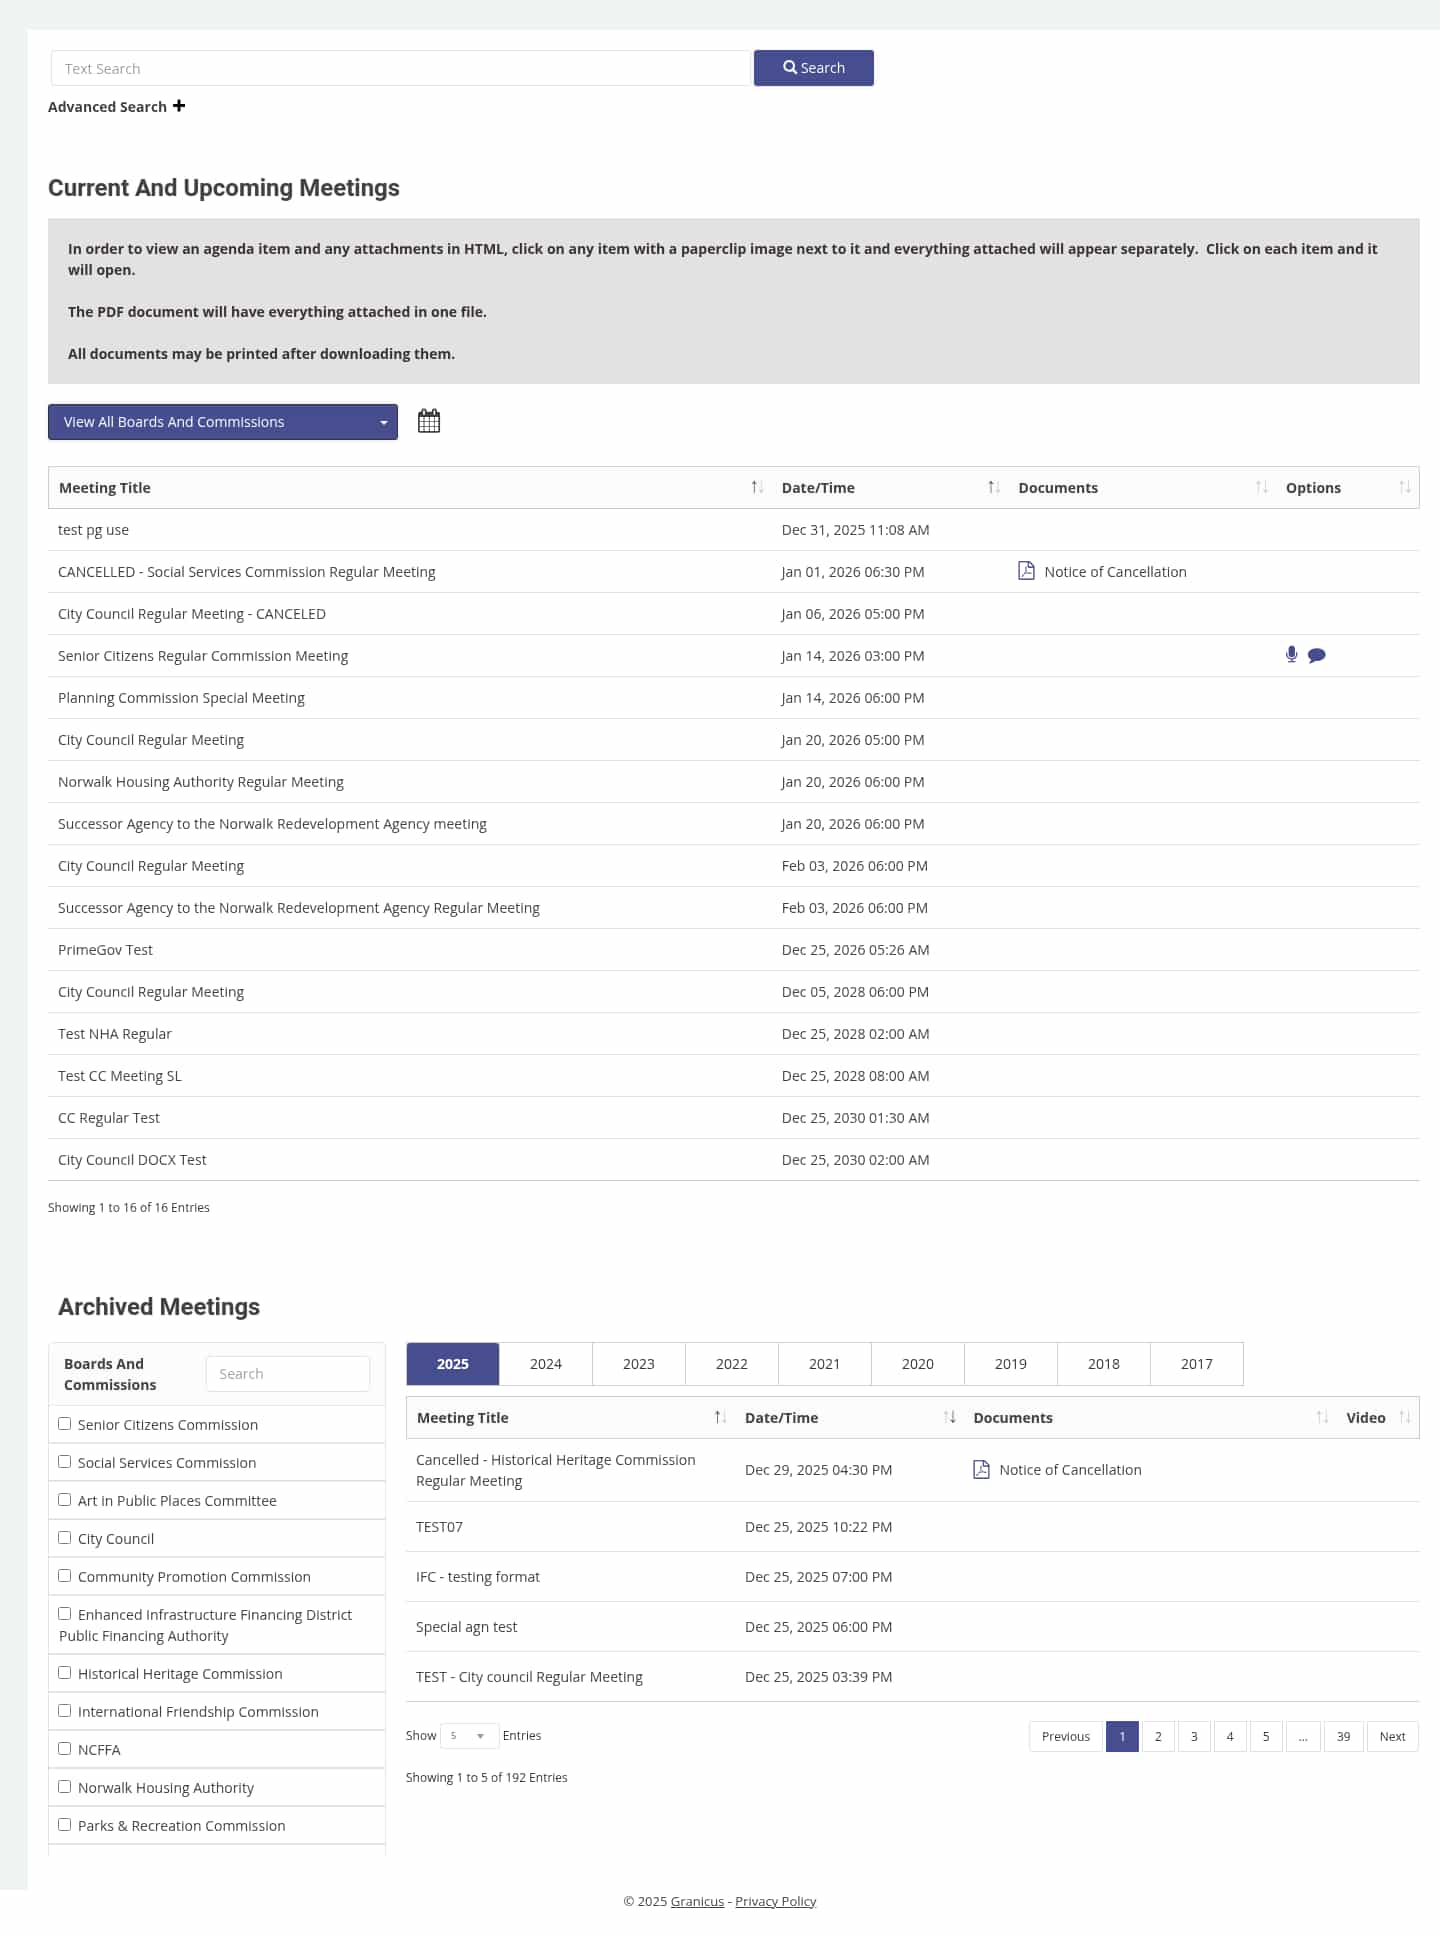Go to archive page 4

pyautogui.click(x=1230, y=1736)
